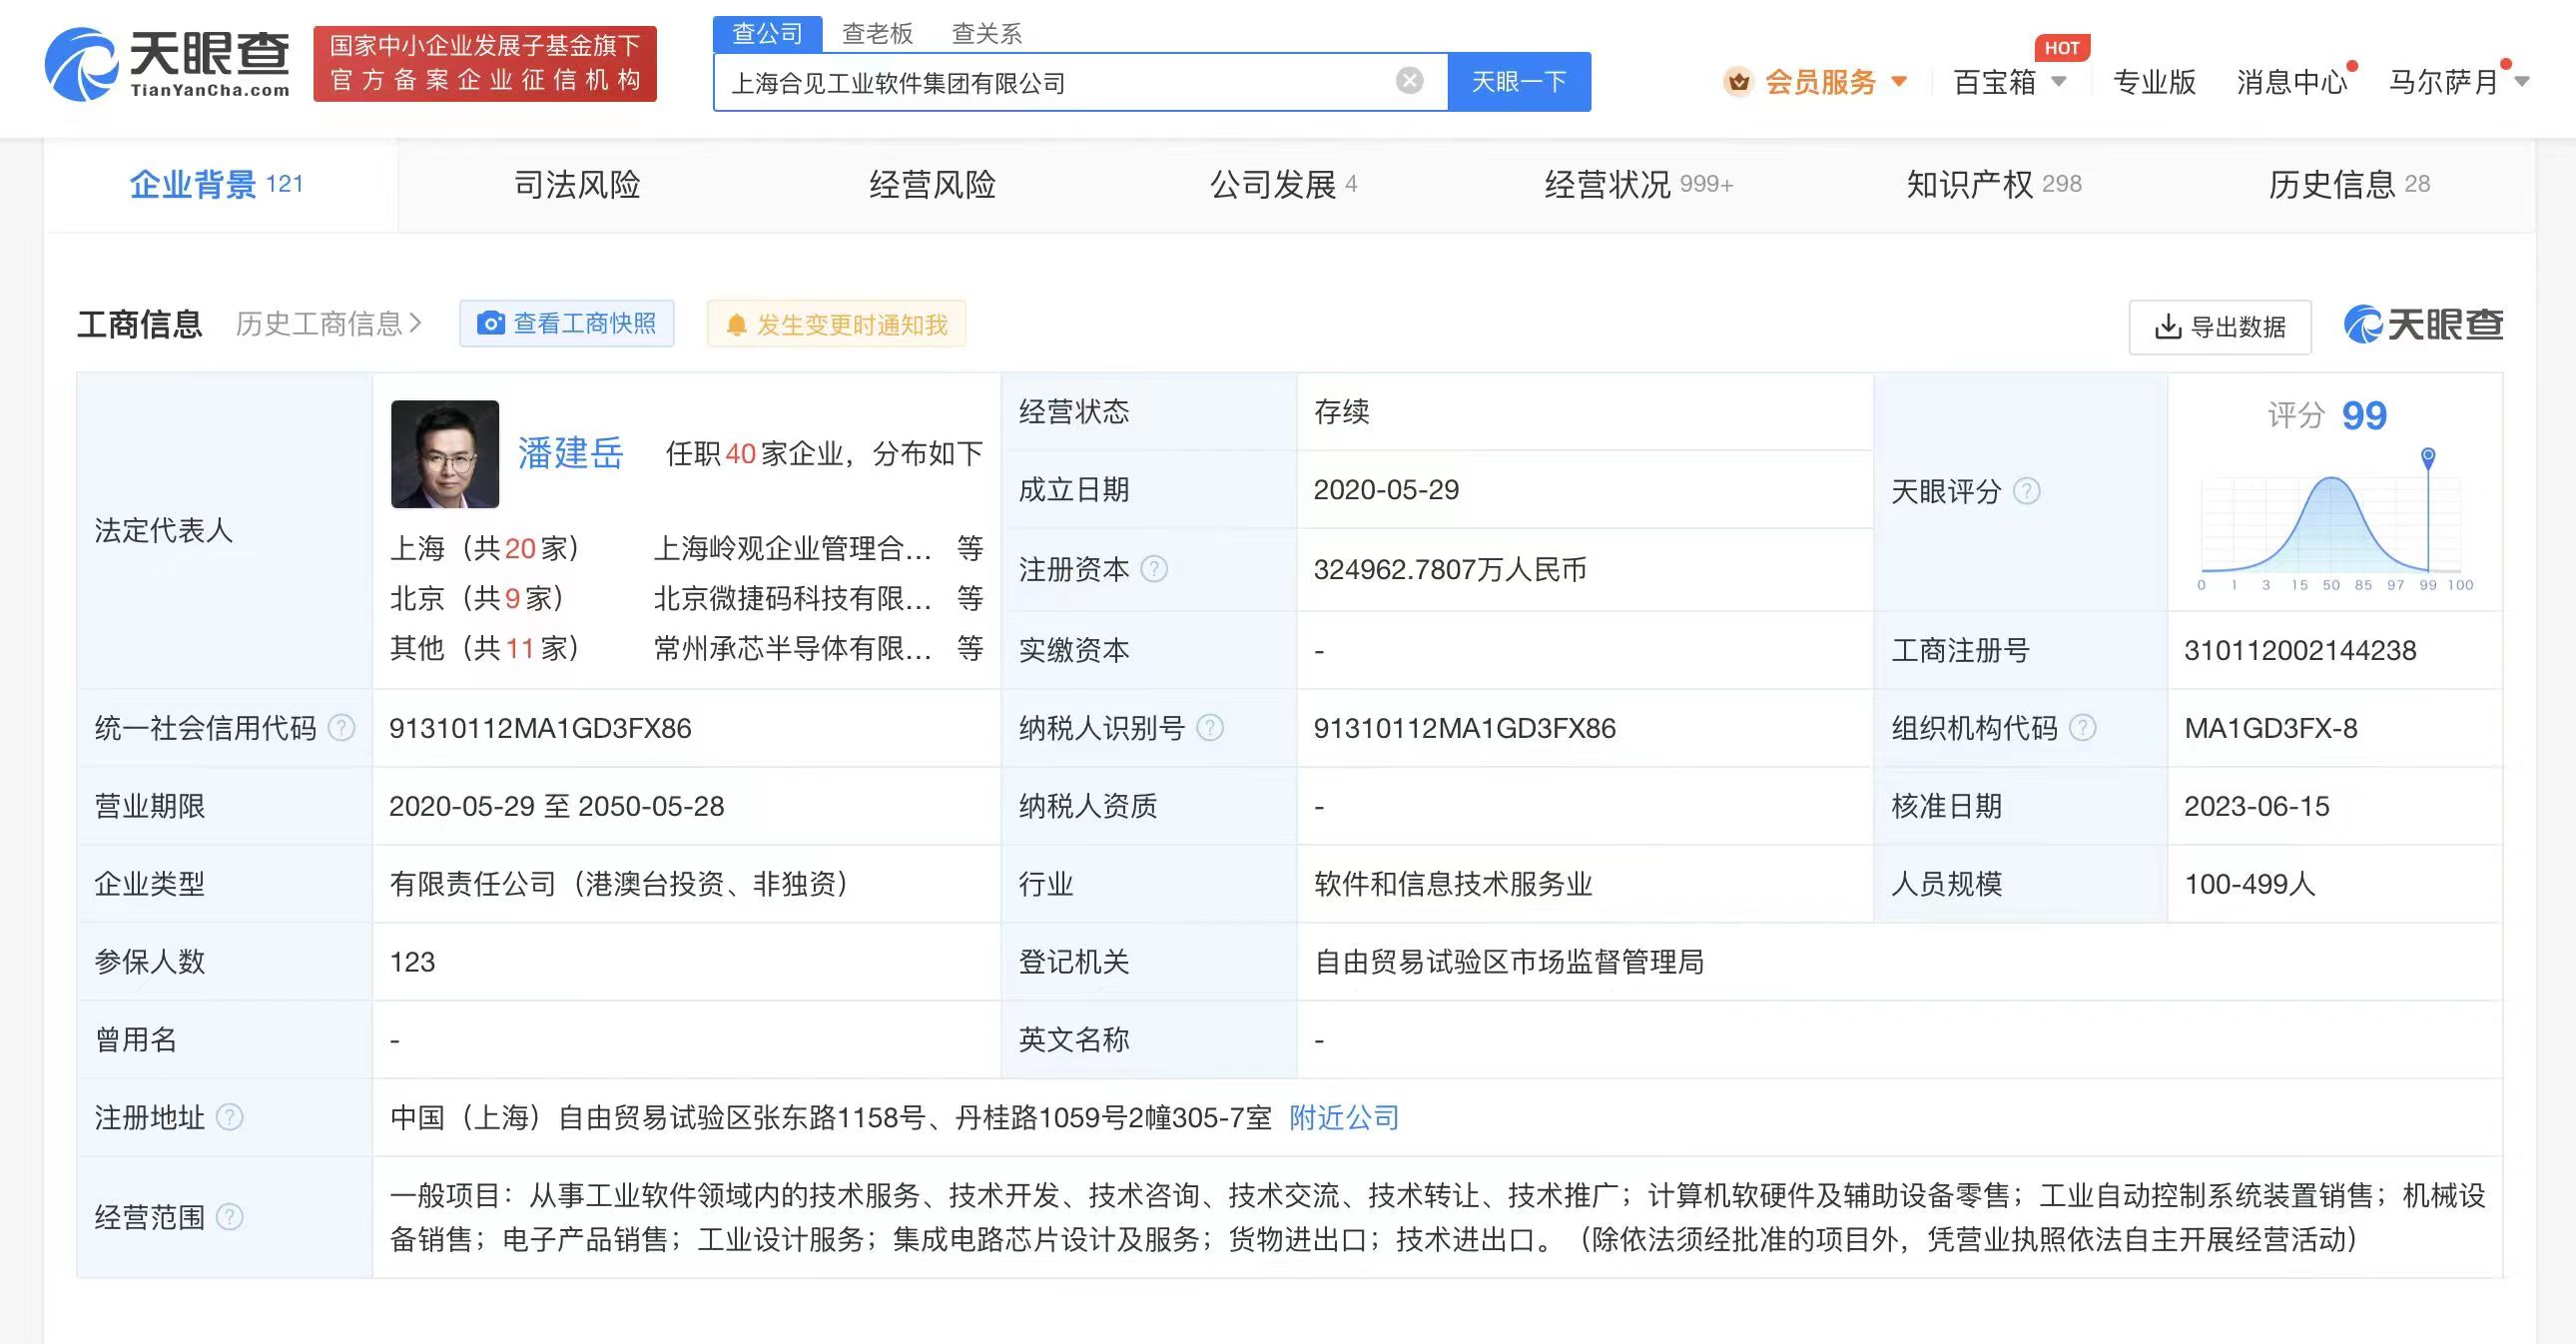Click the 北京（共9家） row label
2576x1344 pixels.
point(477,598)
